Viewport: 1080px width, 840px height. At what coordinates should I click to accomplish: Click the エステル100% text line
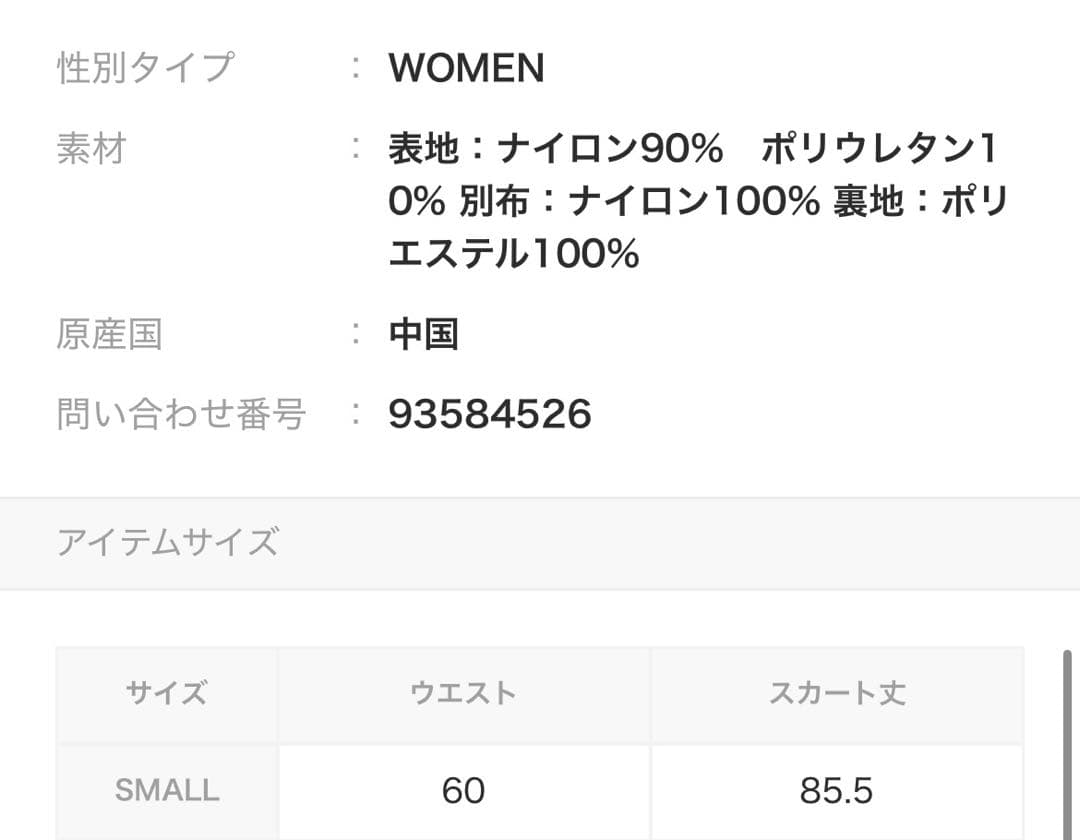point(514,255)
